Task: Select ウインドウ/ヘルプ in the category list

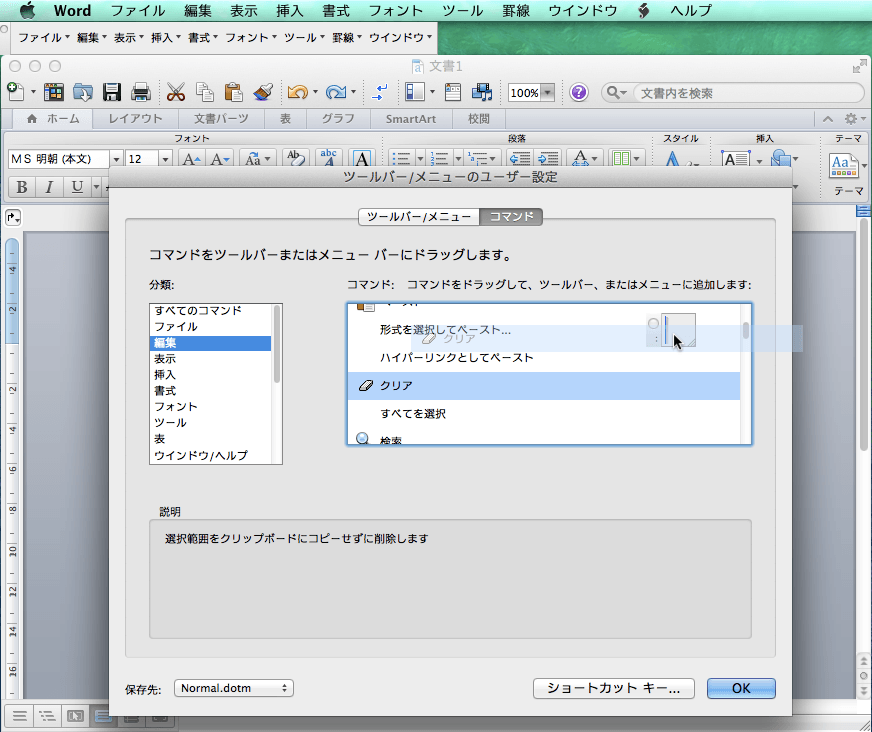Action: pyautogui.click(x=210, y=455)
